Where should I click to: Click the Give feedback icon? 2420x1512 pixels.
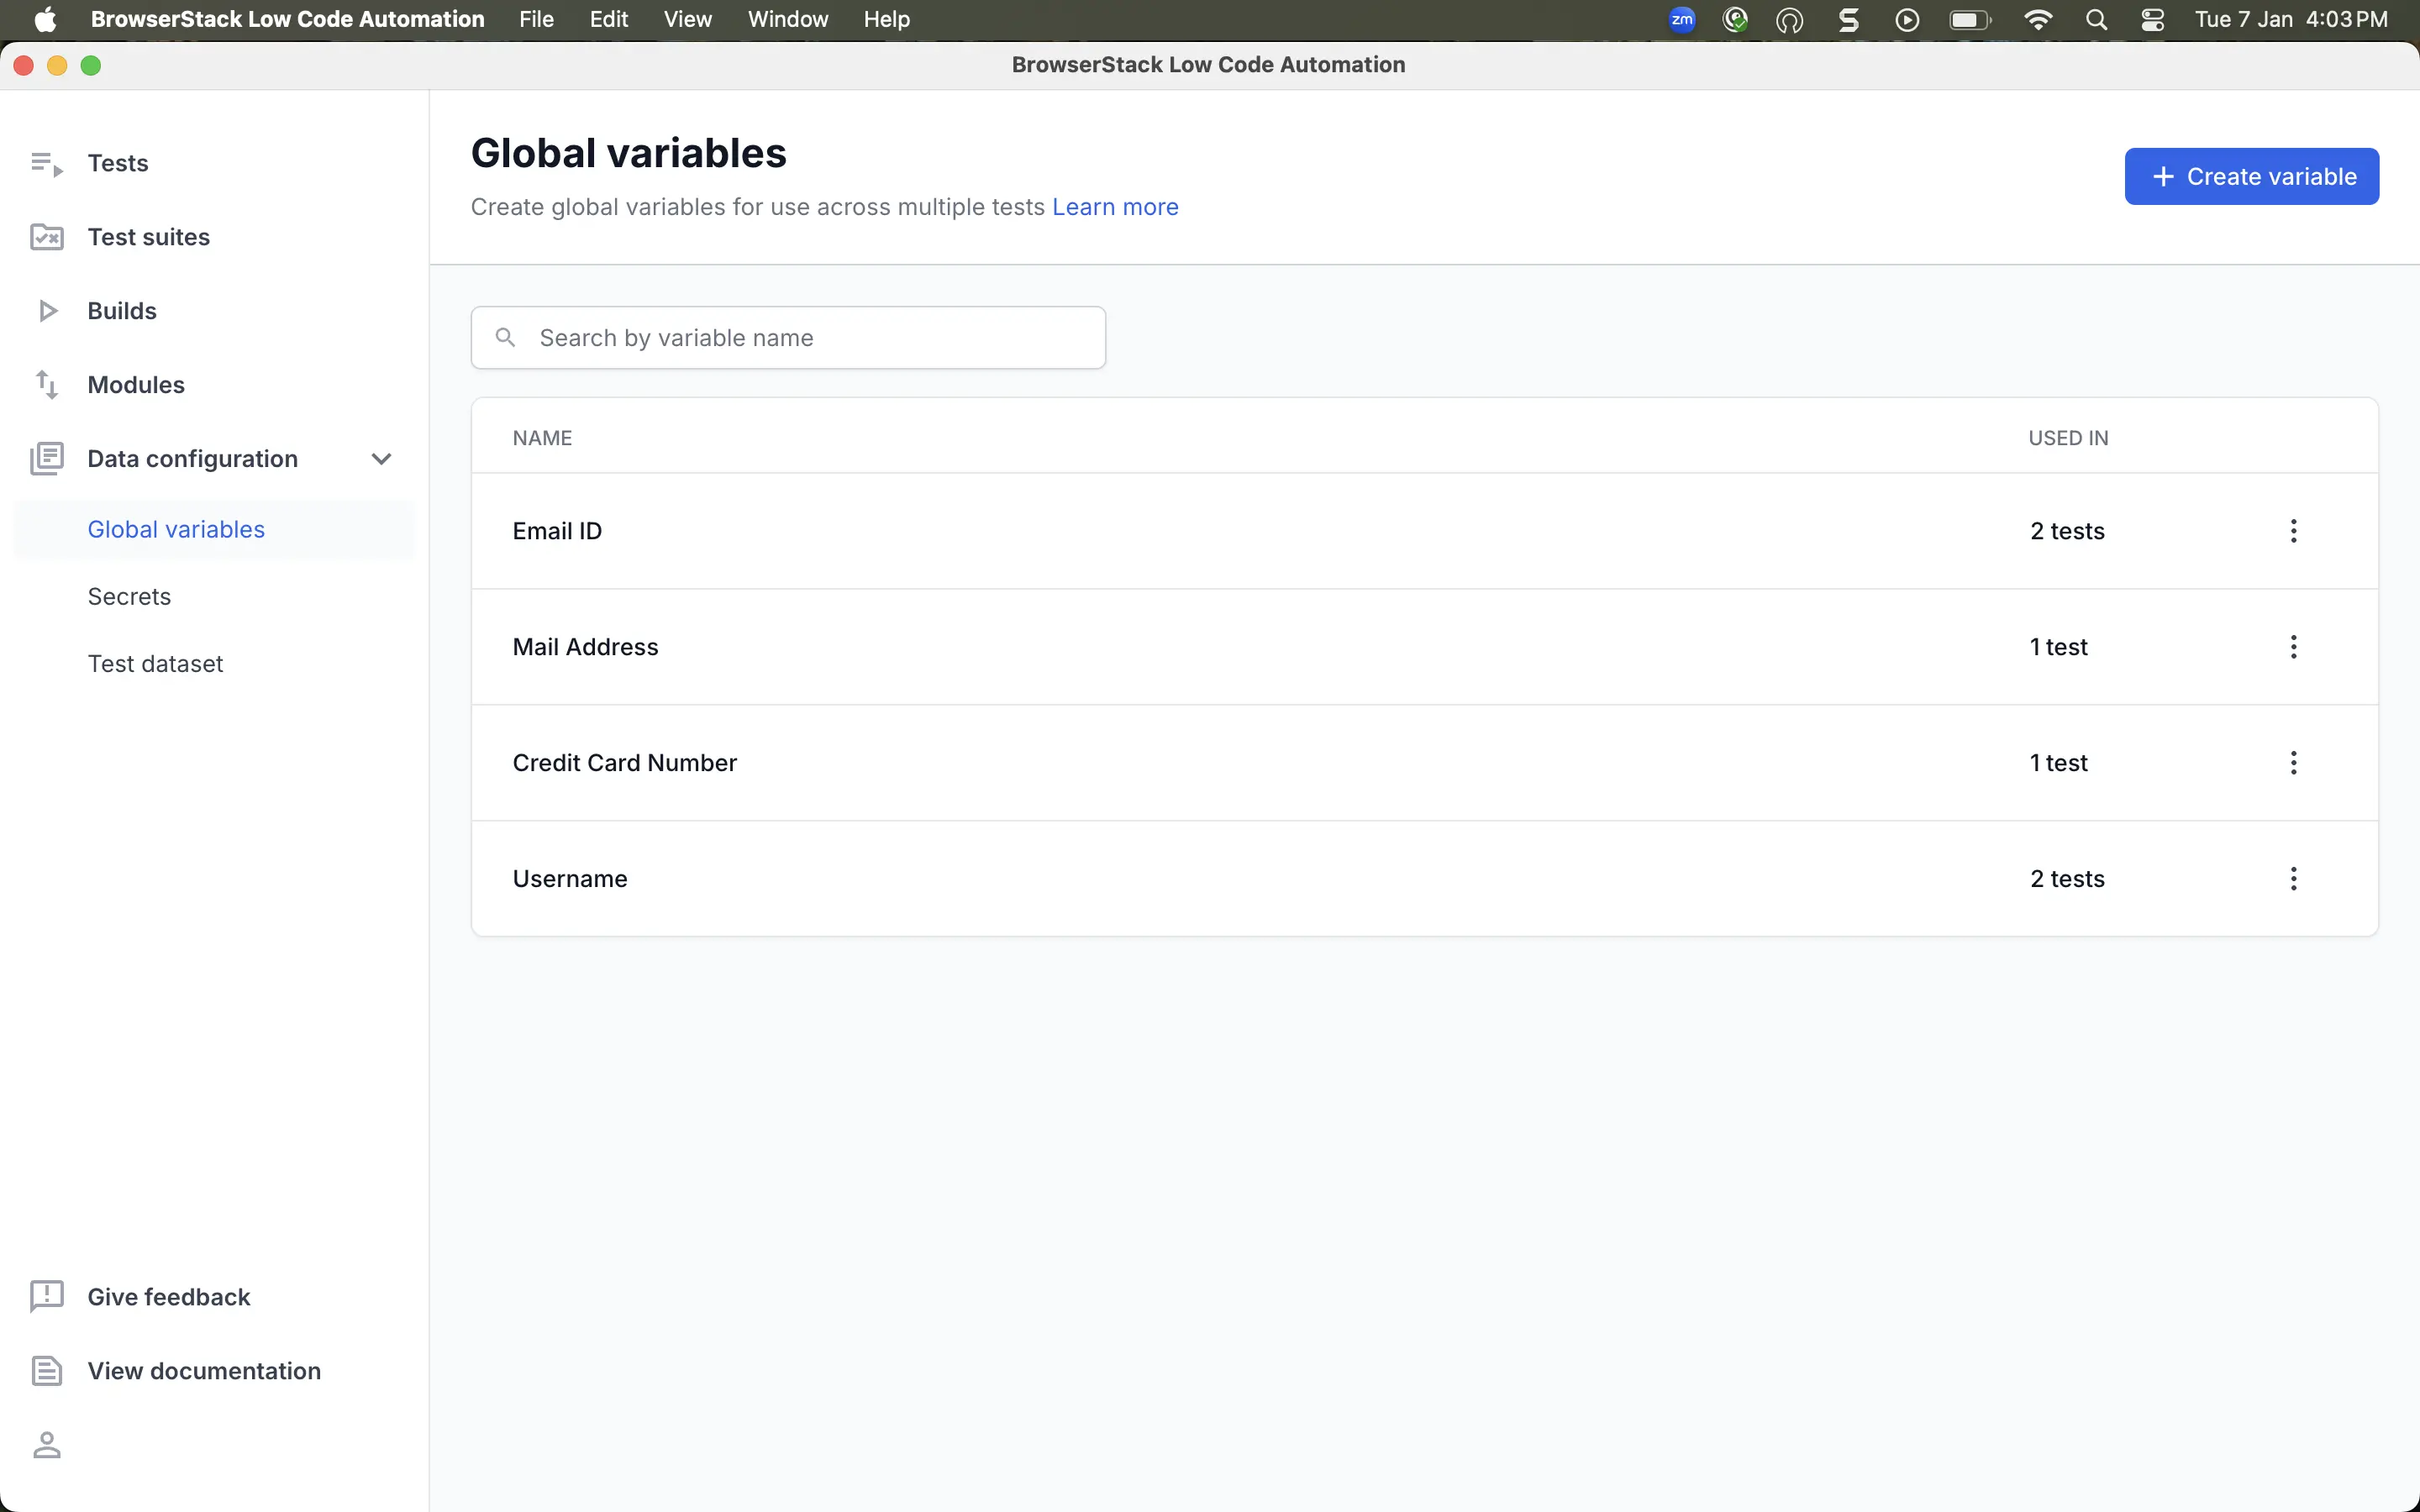(x=46, y=1297)
